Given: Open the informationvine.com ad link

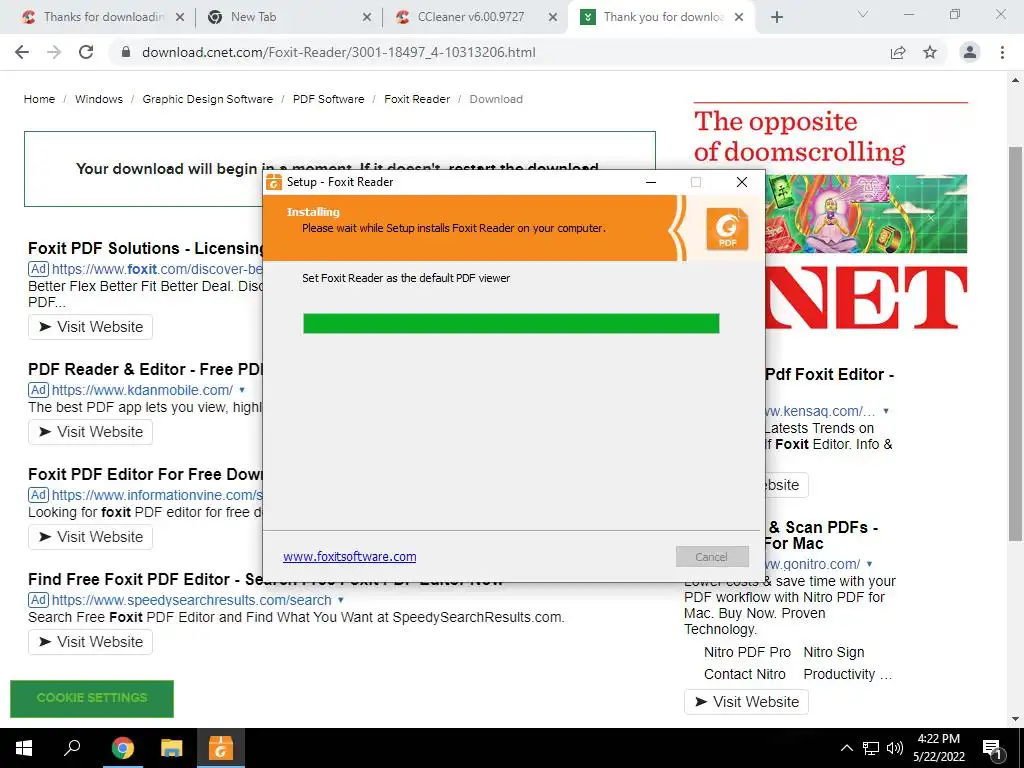Looking at the screenshot, I should (157, 495).
